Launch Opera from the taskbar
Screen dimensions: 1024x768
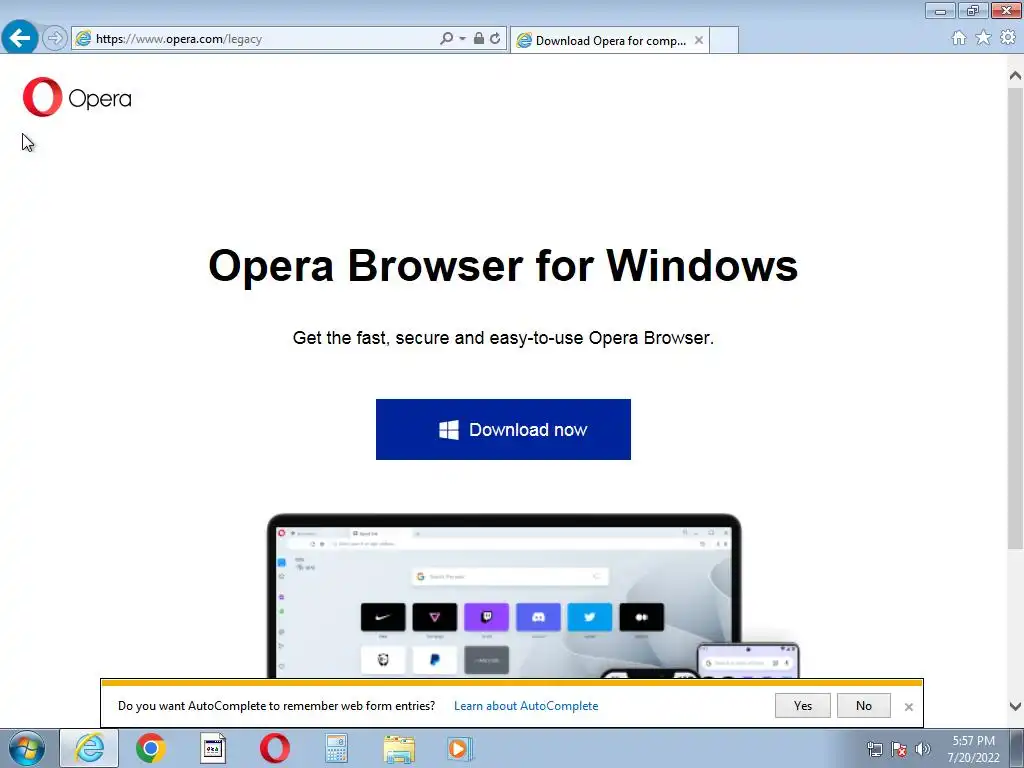pos(274,748)
